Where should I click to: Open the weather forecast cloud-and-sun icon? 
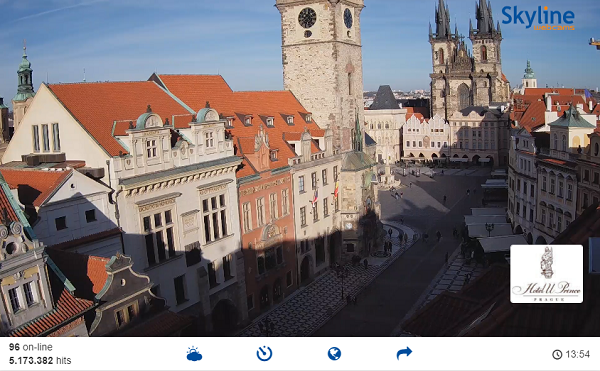pos(194,354)
